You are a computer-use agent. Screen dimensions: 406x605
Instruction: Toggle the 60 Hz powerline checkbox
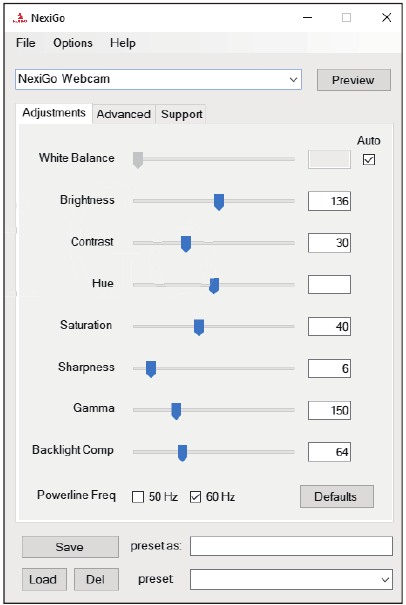(195, 497)
